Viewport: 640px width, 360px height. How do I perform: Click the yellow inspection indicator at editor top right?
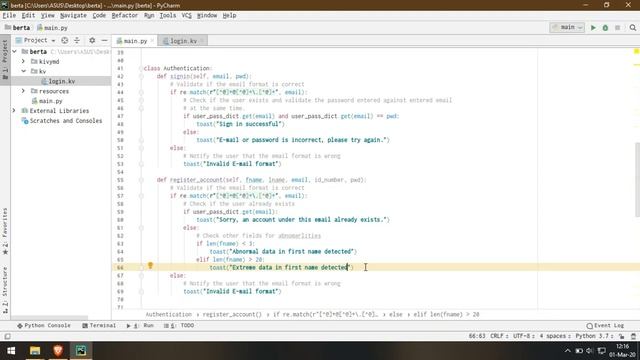point(636,51)
